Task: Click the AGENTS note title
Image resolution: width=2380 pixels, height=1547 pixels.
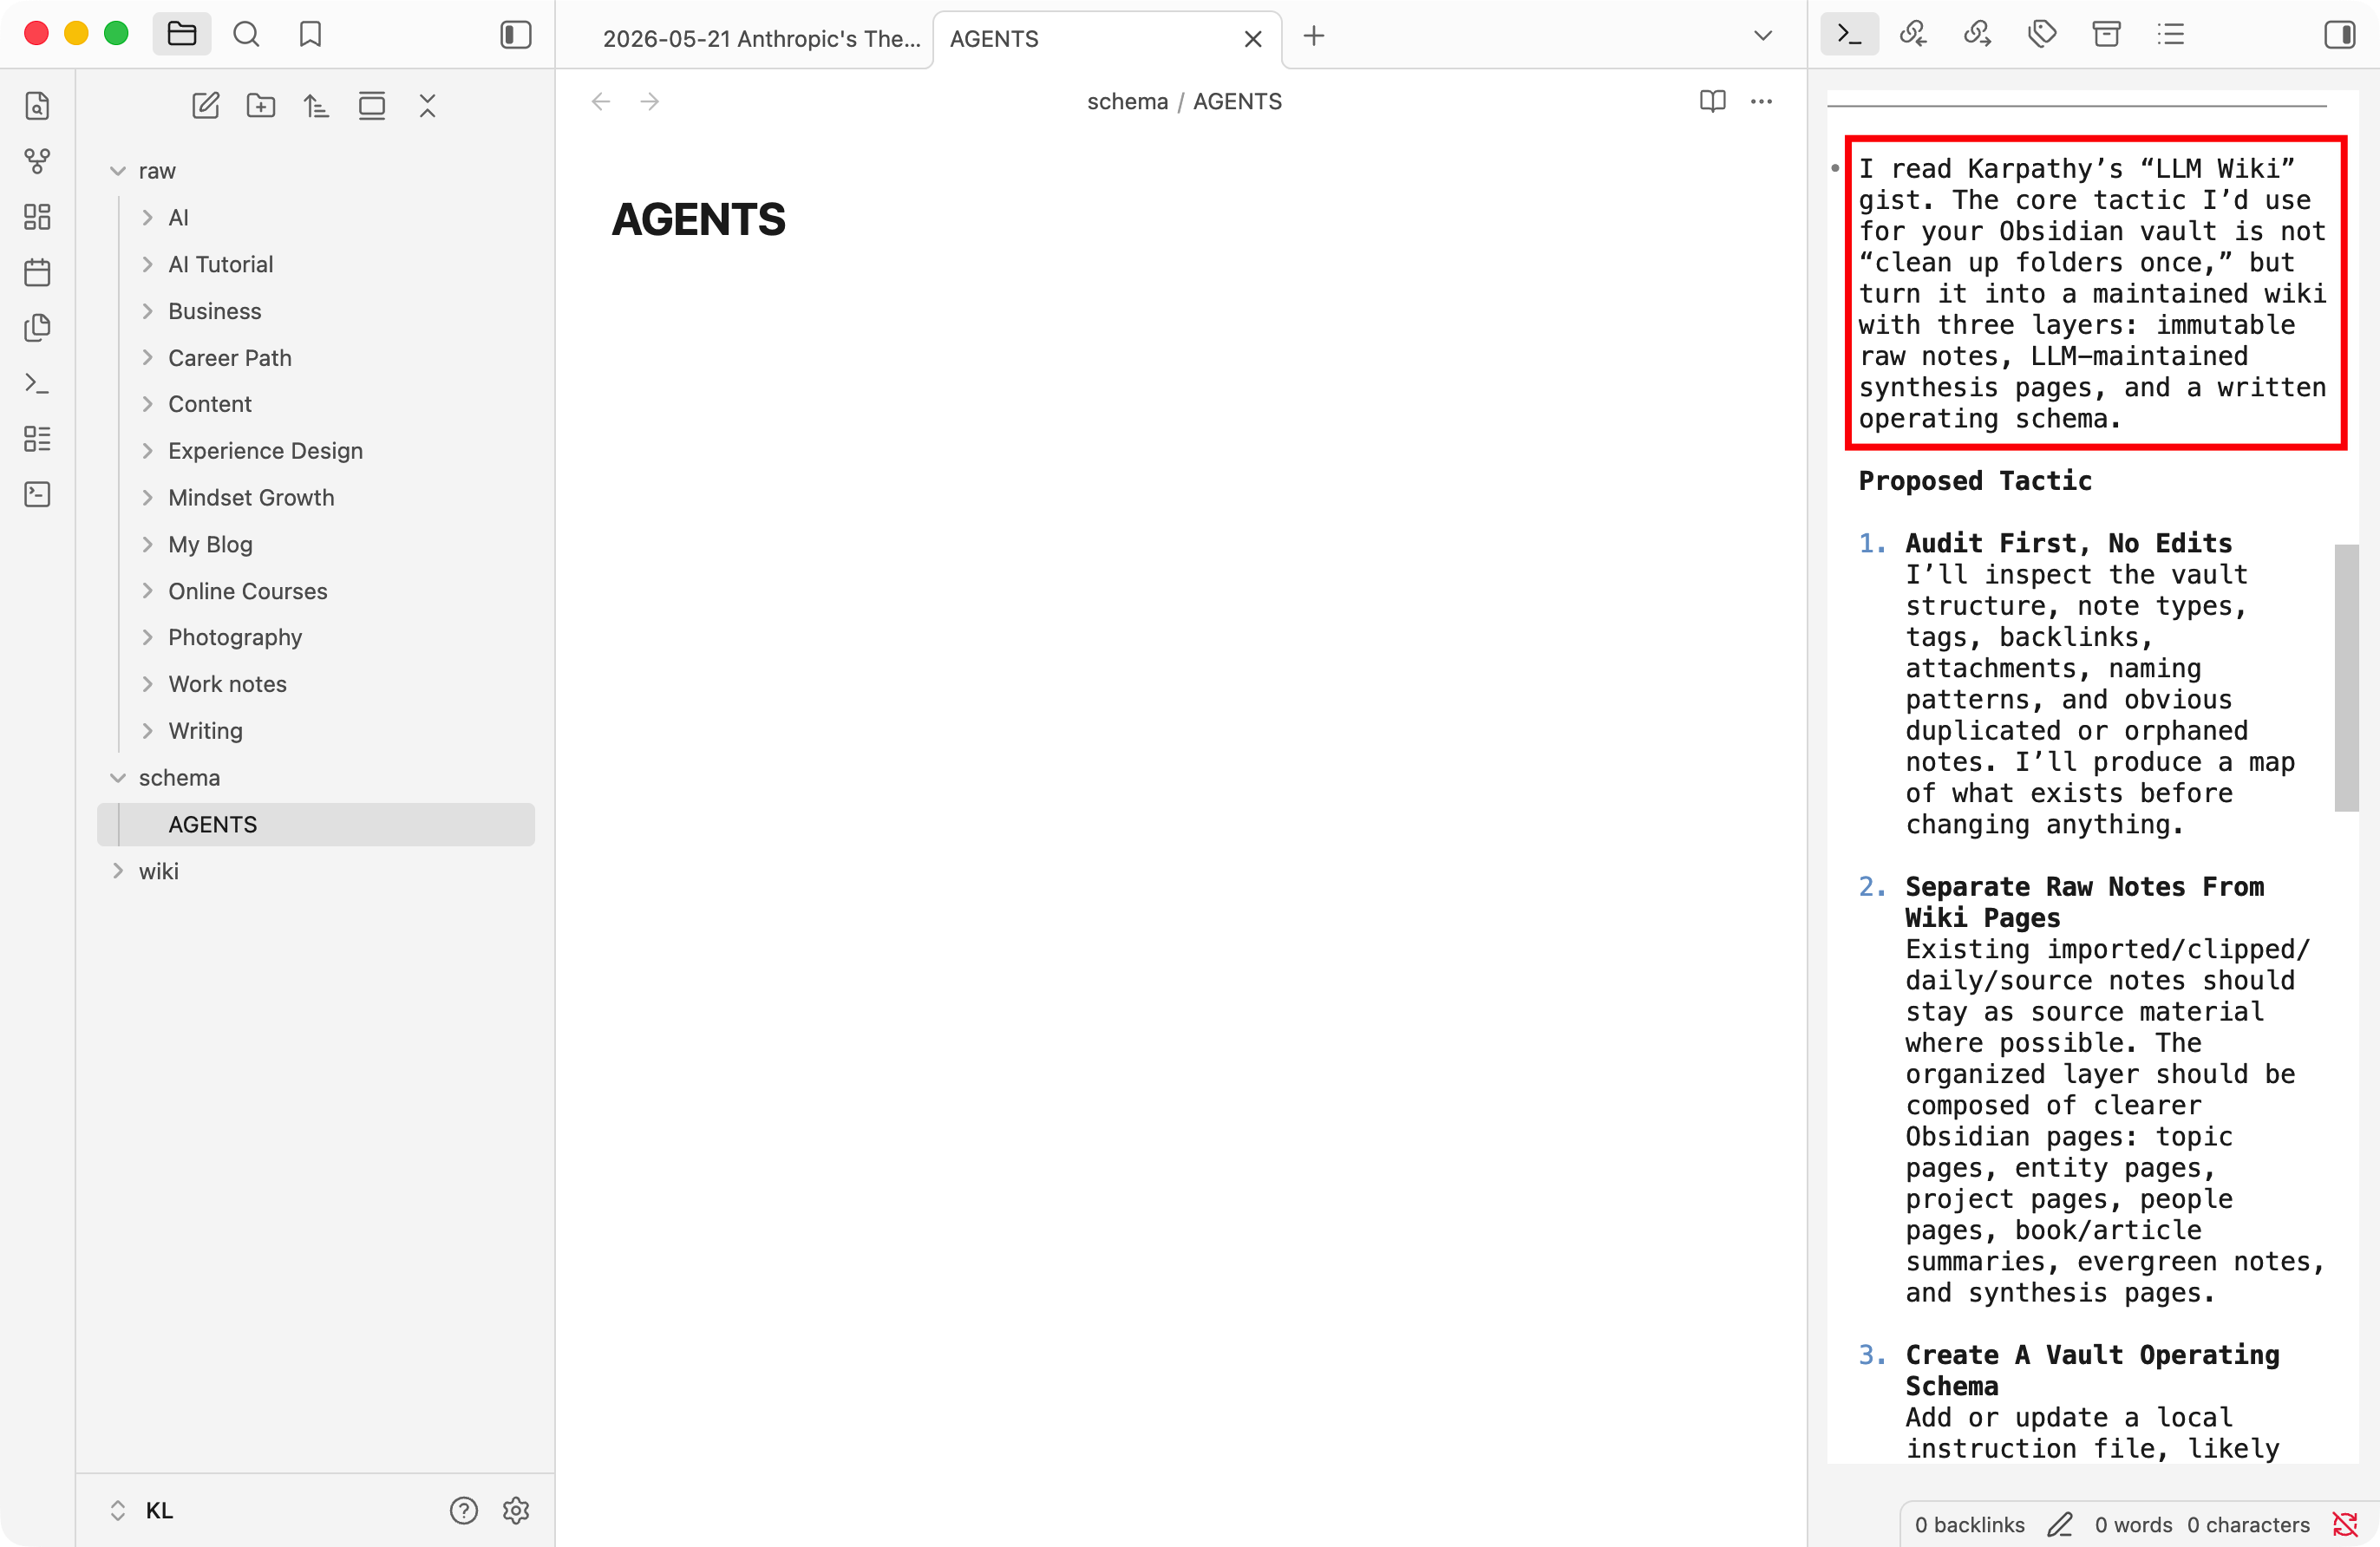Action: [x=698, y=220]
